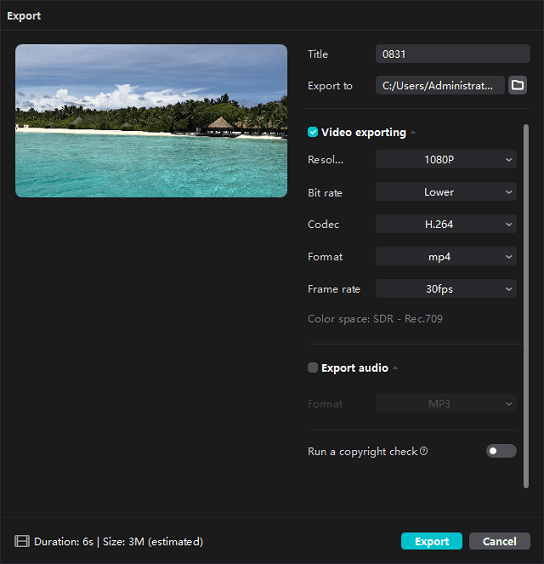Collapse the Video exporting section arrow

pyautogui.click(x=413, y=132)
